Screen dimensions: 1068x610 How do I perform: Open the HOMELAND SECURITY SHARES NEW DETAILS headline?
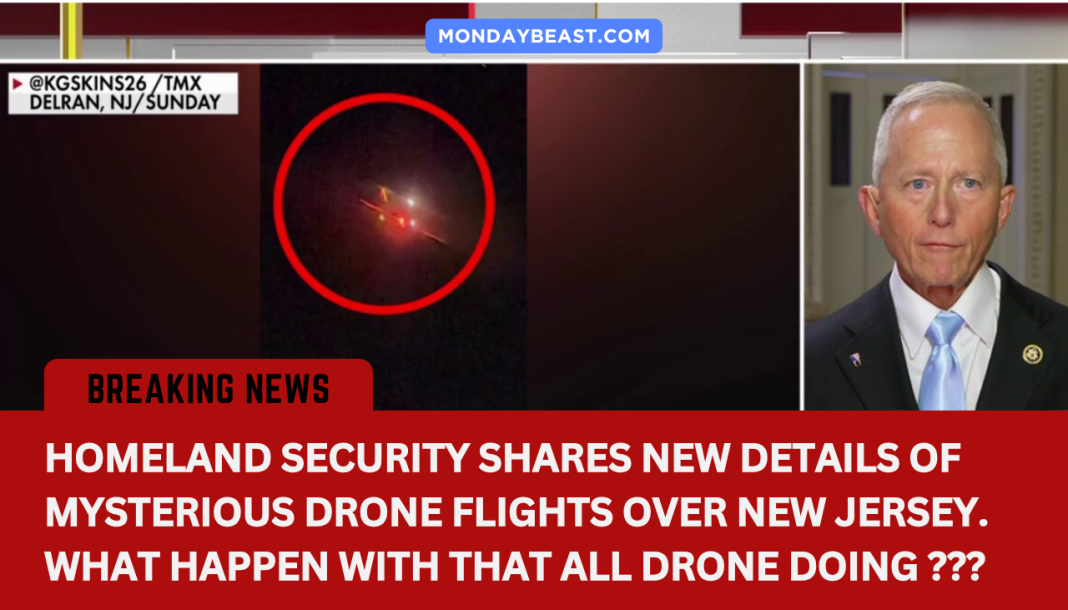pyautogui.click(x=503, y=458)
